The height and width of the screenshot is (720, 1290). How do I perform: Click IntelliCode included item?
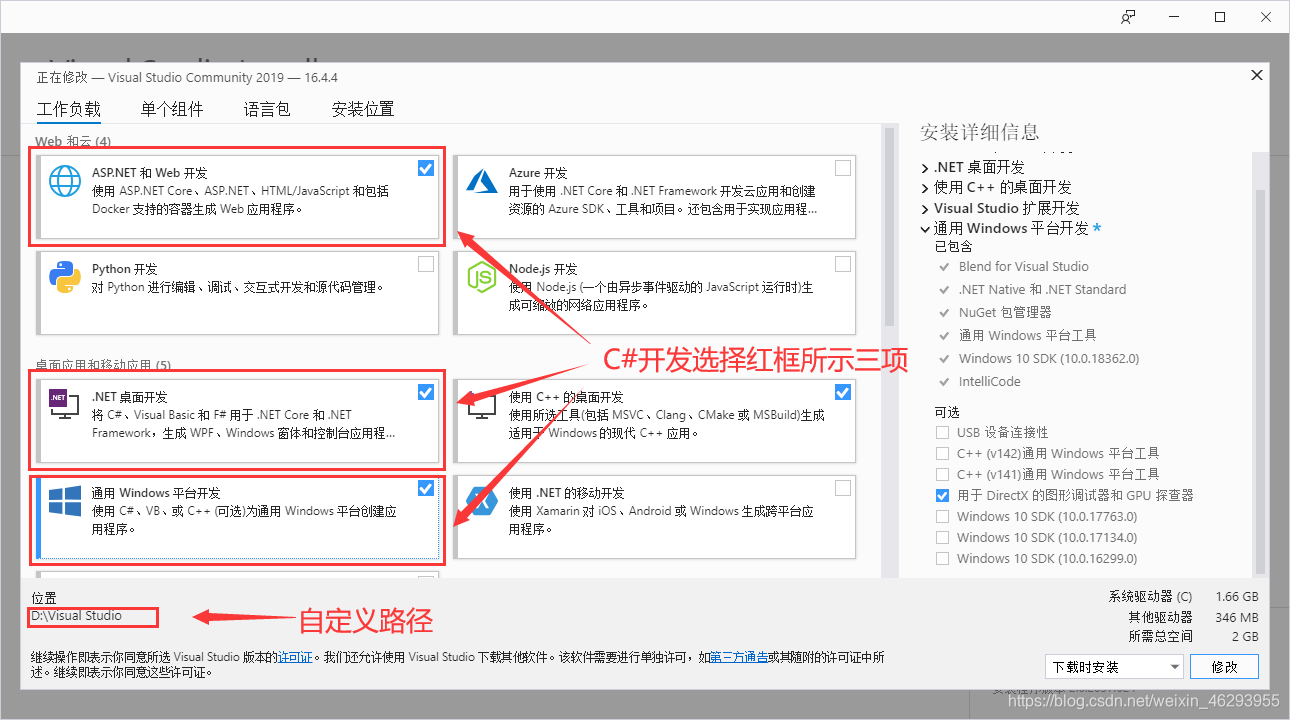pos(992,381)
